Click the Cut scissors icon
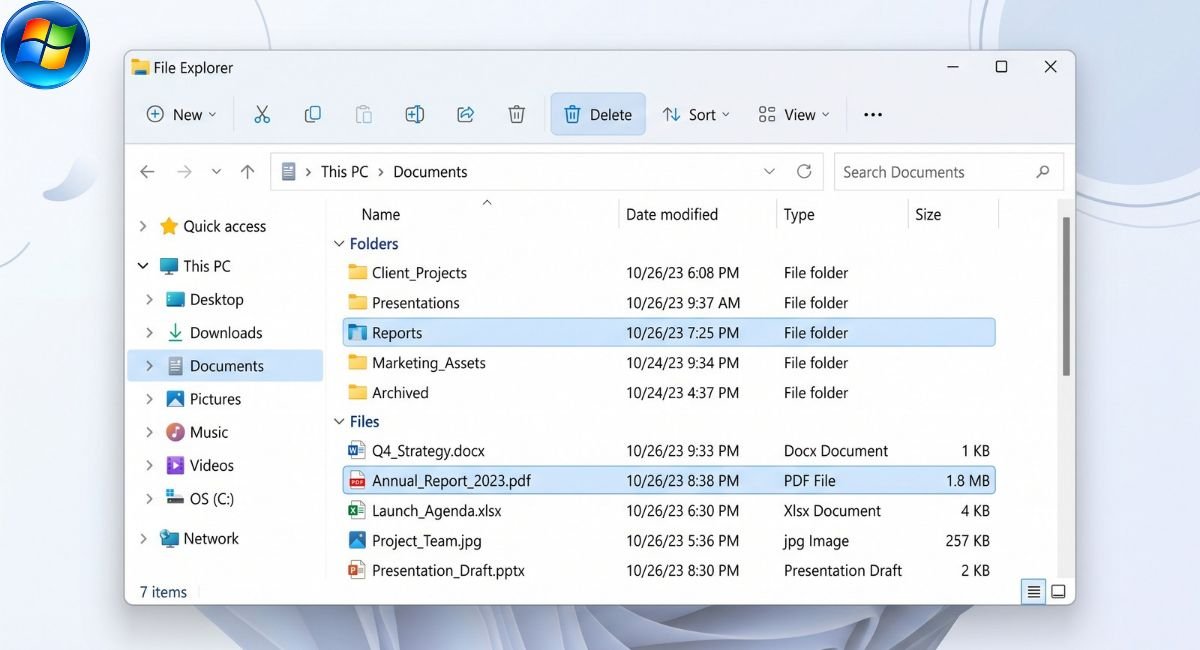The height and width of the screenshot is (650, 1200). click(262, 115)
